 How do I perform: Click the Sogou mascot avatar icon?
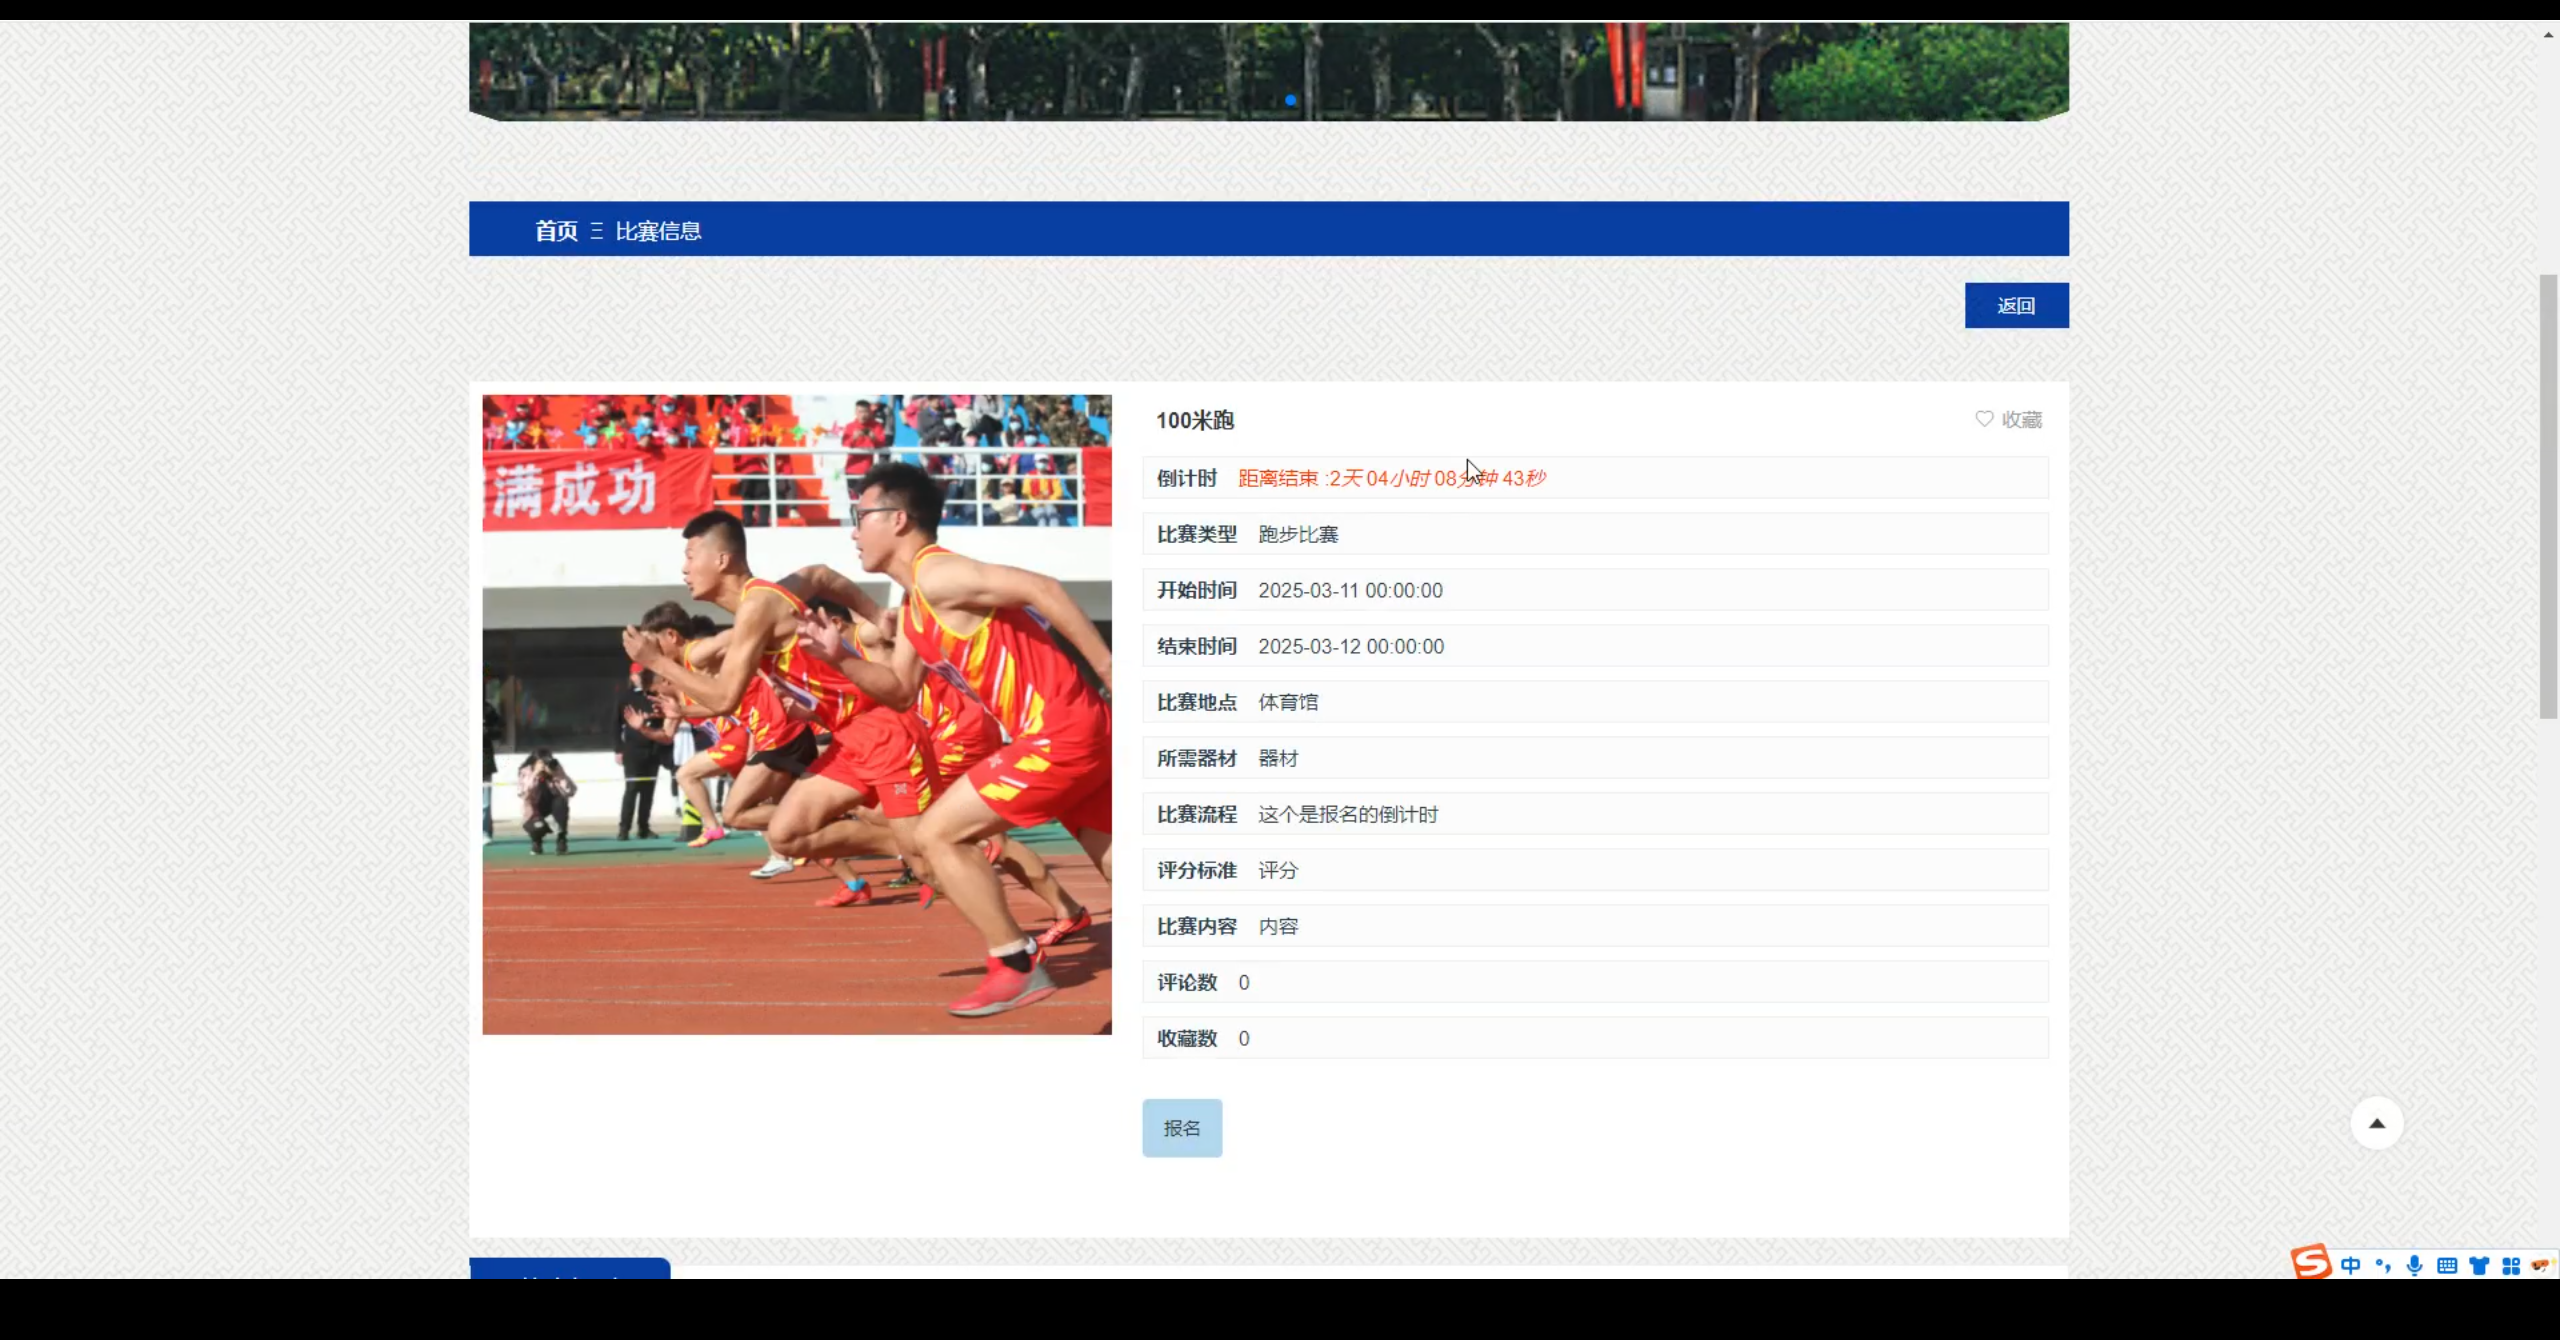coord(2541,1266)
